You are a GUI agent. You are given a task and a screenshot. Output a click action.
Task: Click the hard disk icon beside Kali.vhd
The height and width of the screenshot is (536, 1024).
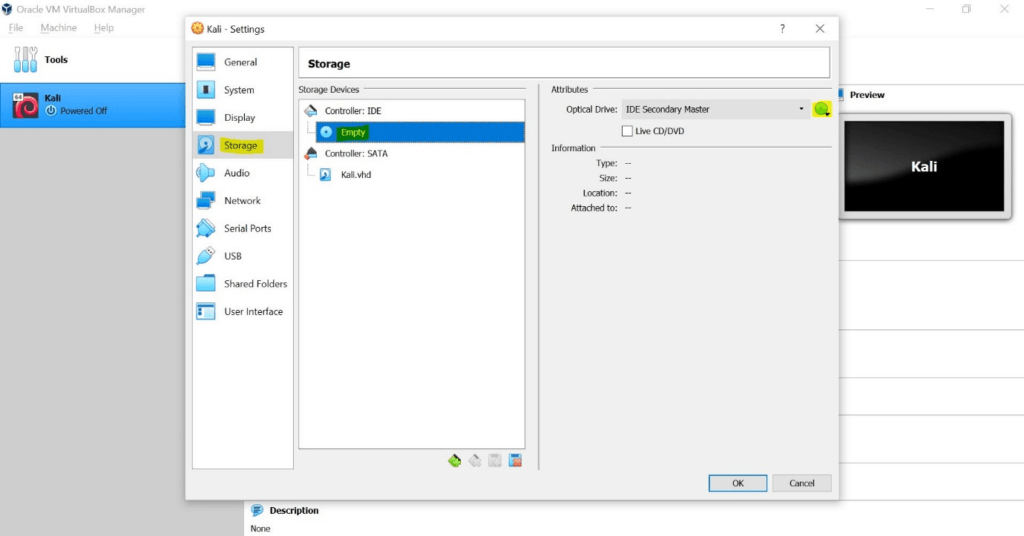[x=325, y=174]
